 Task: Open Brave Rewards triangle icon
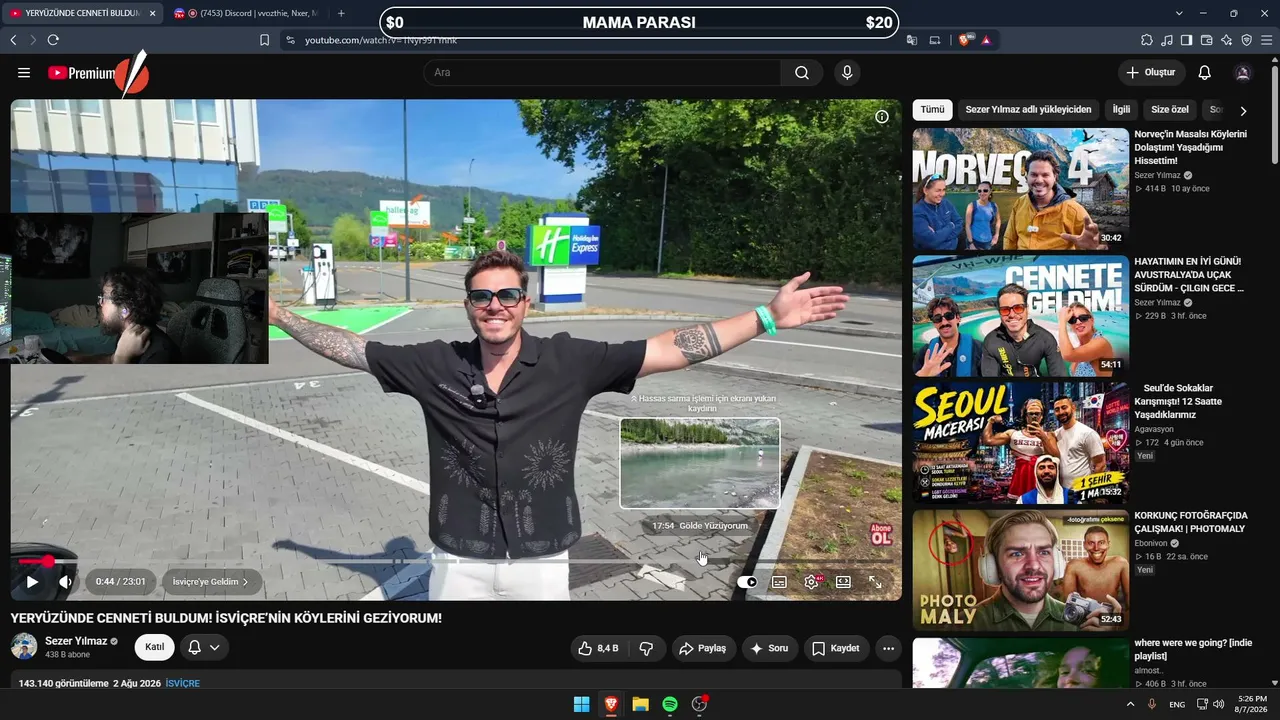click(986, 40)
